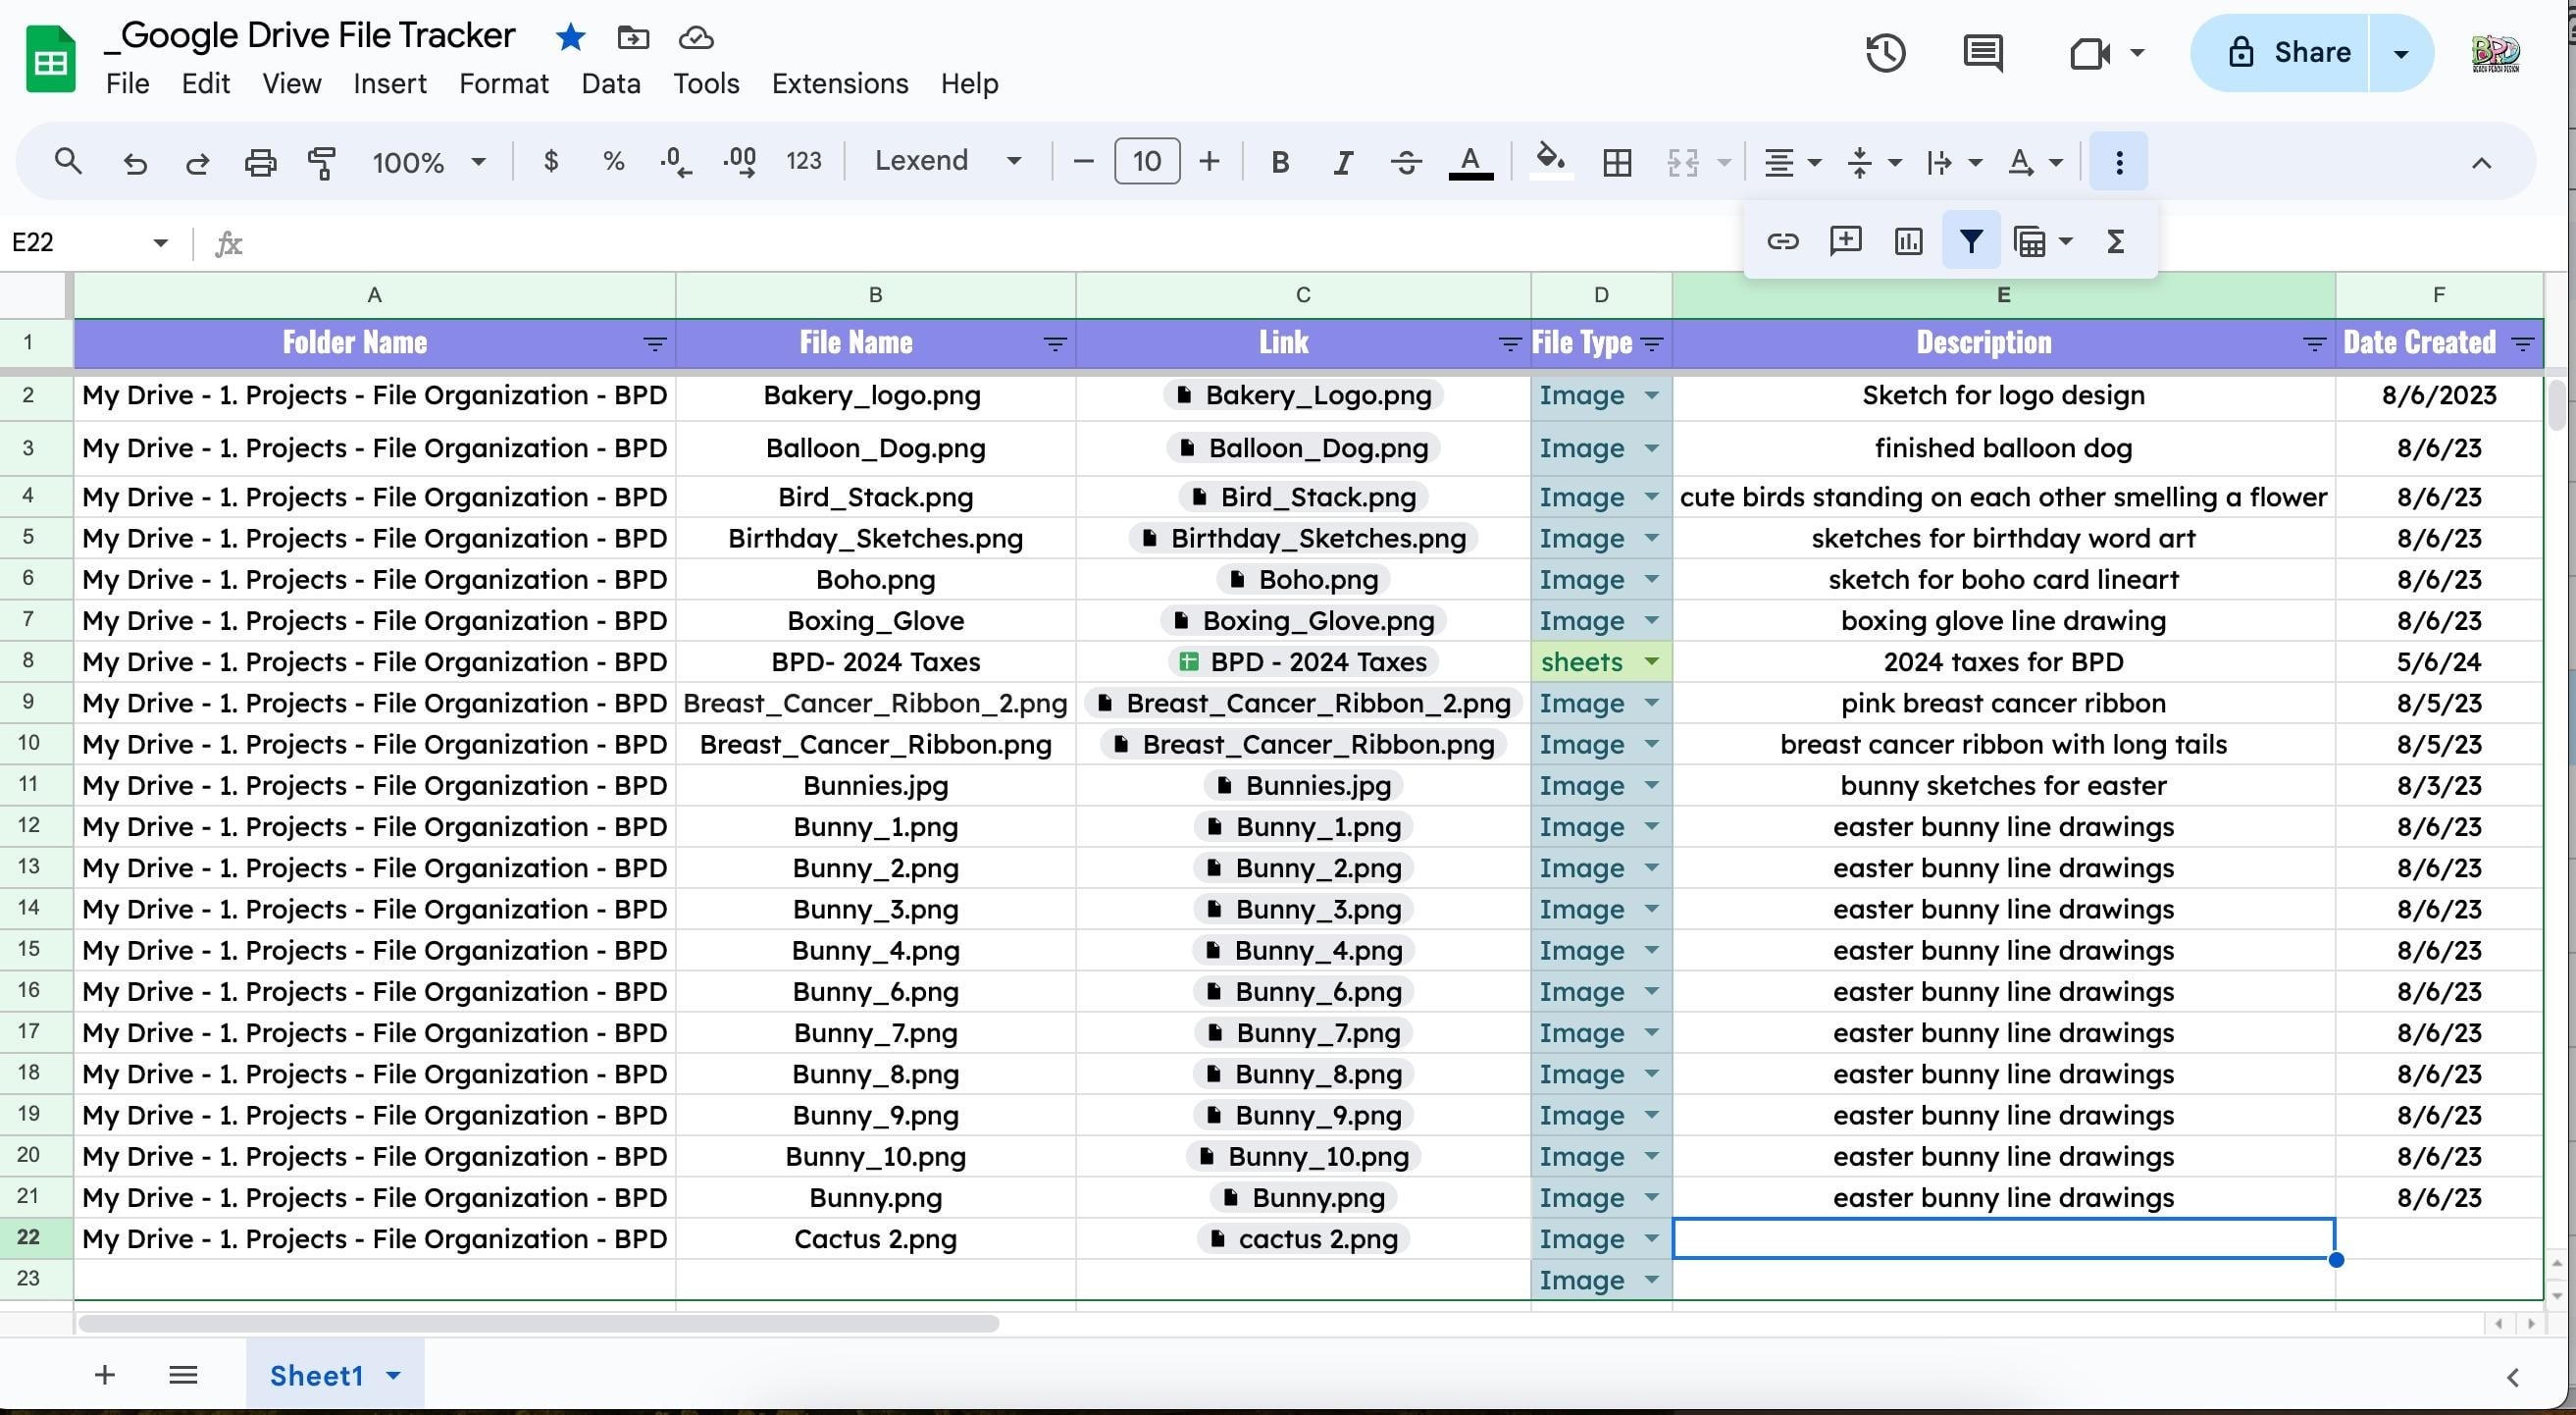This screenshot has height=1415, width=2576.
Task: Toggle italic formatting
Action: (x=1343, y=162)
